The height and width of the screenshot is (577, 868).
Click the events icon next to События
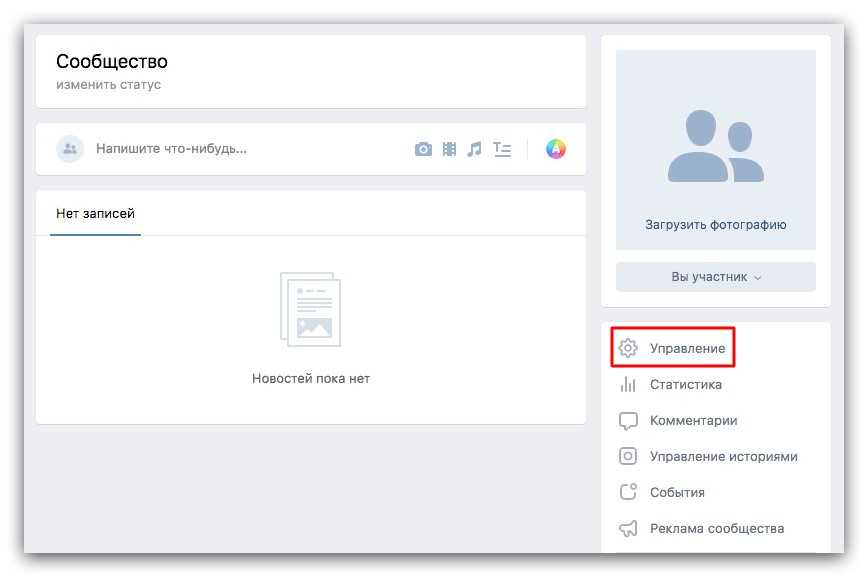point(628,492)
